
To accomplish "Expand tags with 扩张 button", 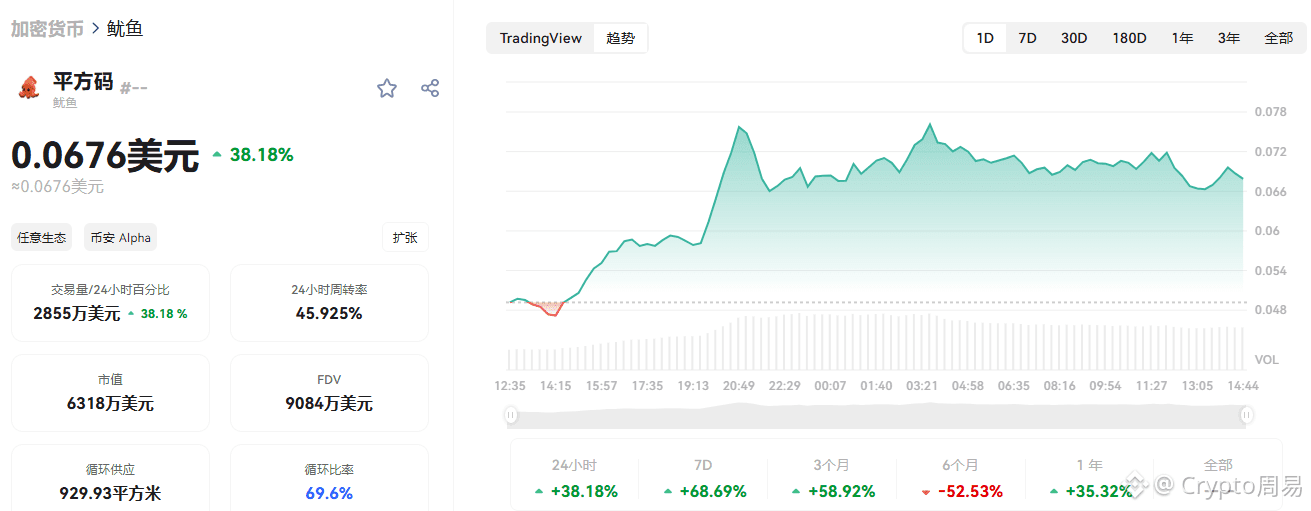I will tap(405, 237).
